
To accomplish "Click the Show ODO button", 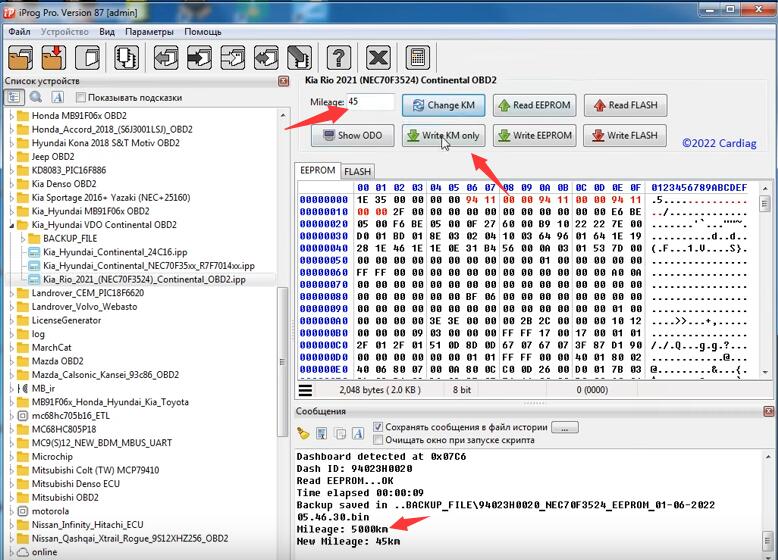I will [x=353, y=135].
